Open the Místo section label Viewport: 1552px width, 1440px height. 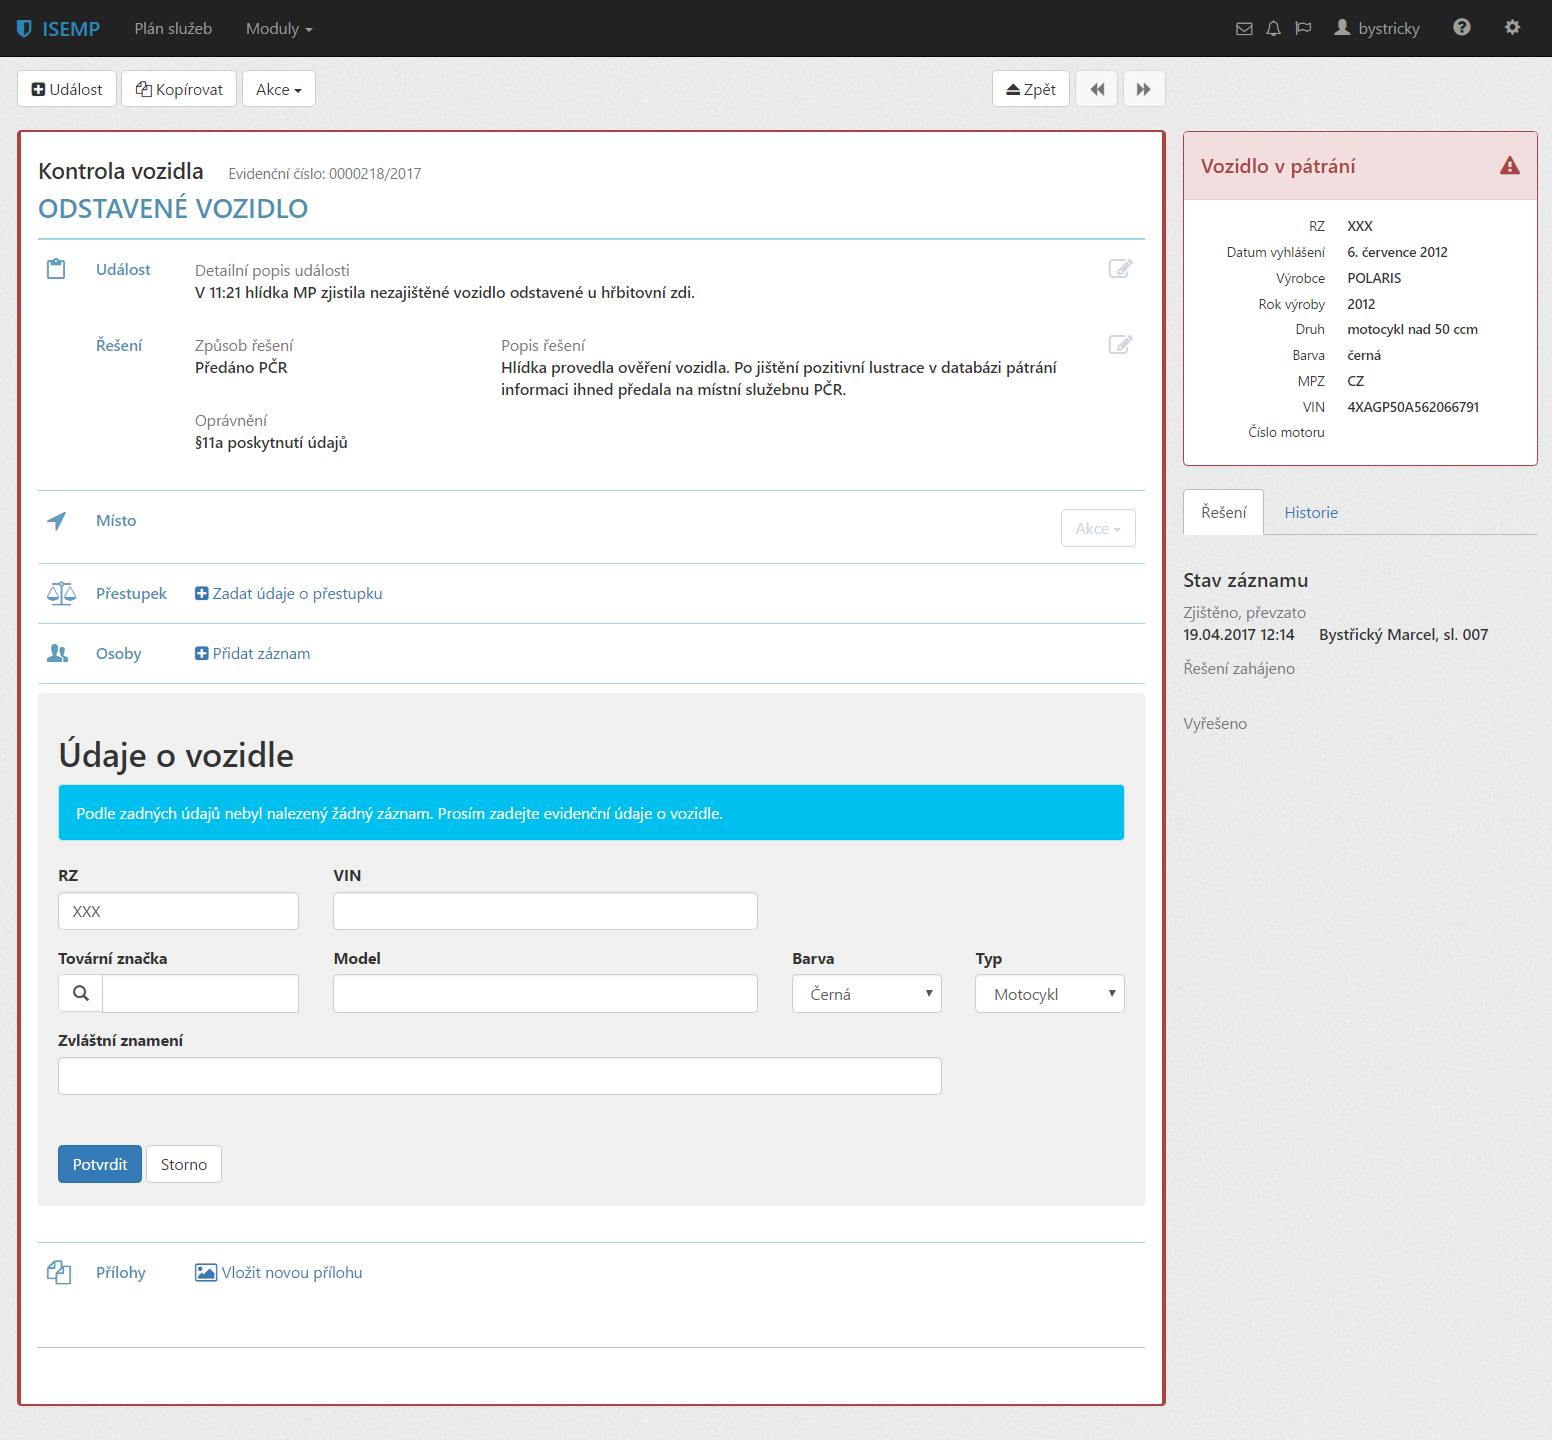(x=116, y=520)
